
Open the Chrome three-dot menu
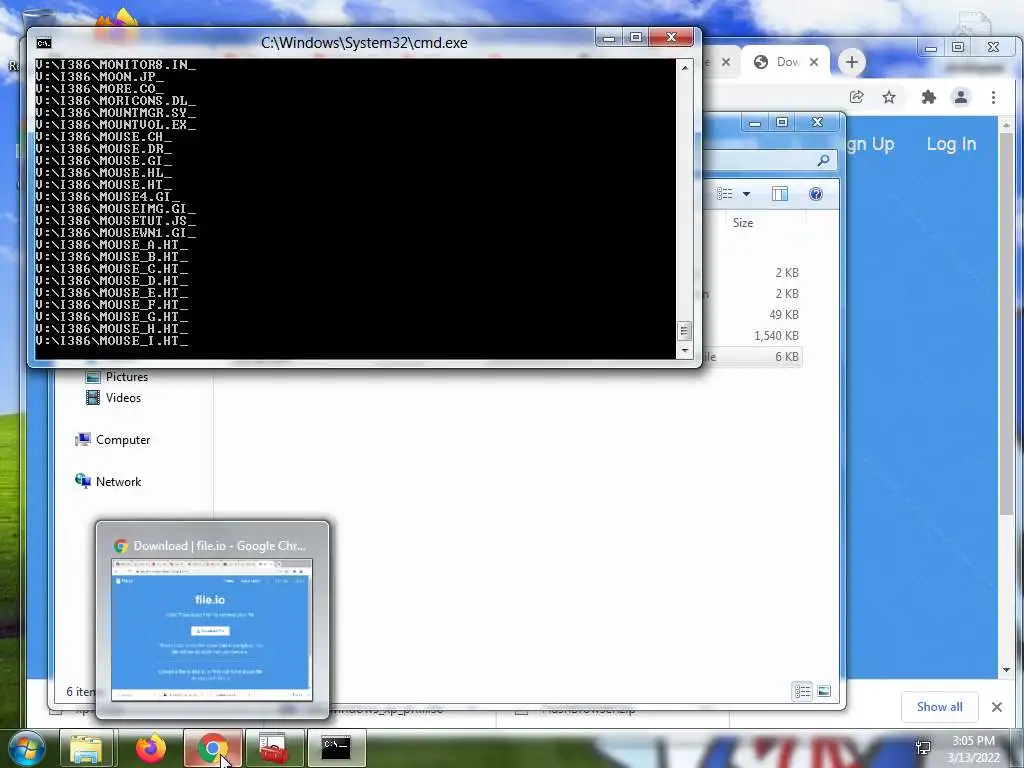click(993, 97)
